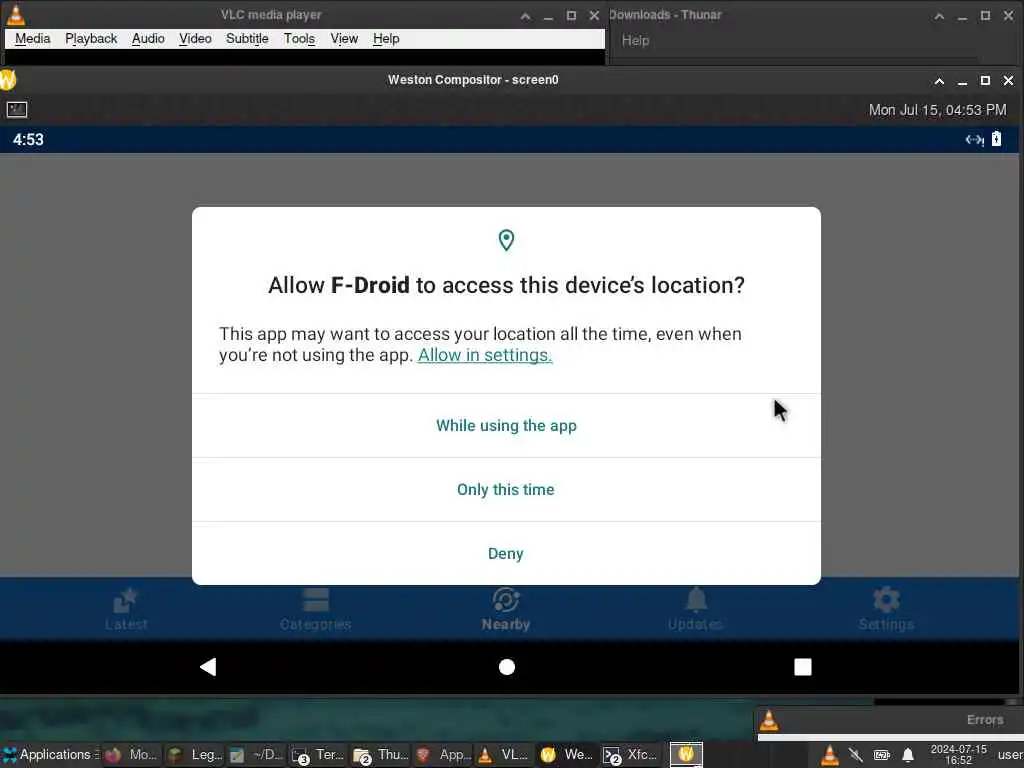The width and height of the screenshot is (1024, 768).
Task: Open VLC Help menu
Action: click(386, 39)
